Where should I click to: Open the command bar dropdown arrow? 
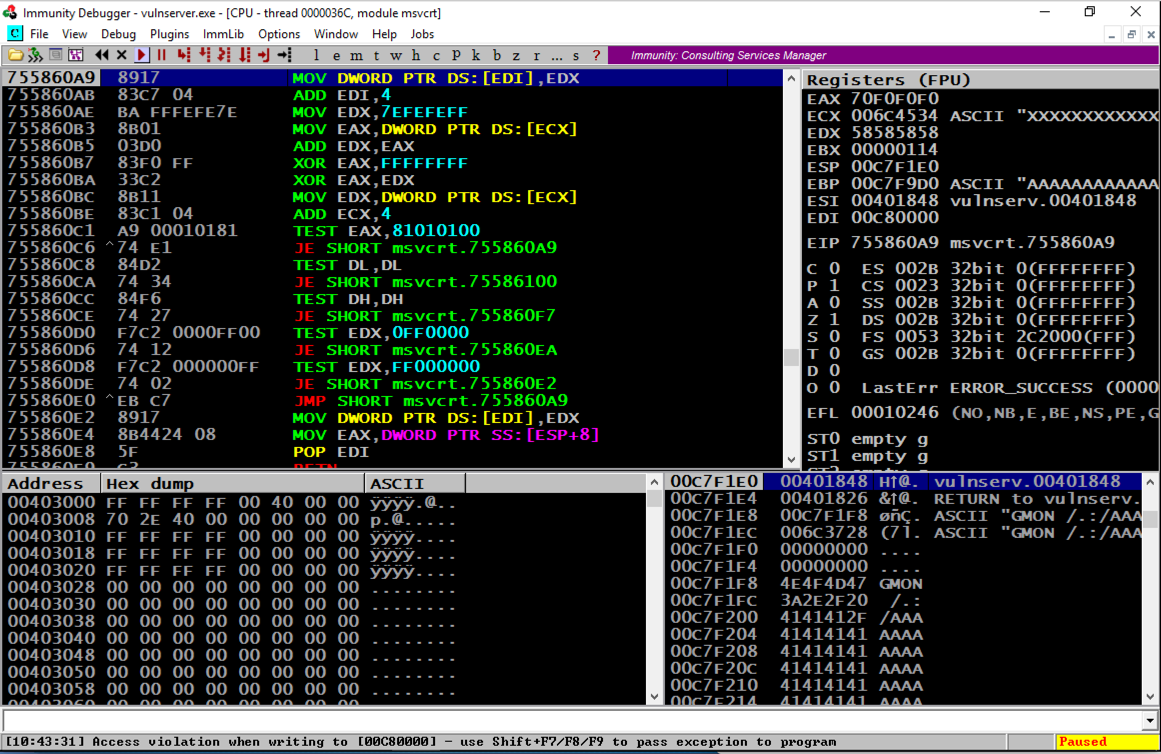pos(1149,720)
